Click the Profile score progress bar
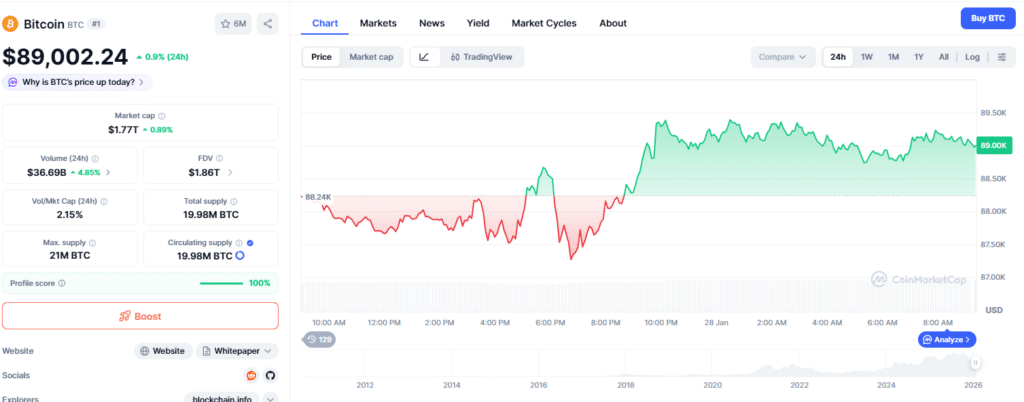This screenshot has width=1024, height=402. pyautogui.click(x=221, y=283)
